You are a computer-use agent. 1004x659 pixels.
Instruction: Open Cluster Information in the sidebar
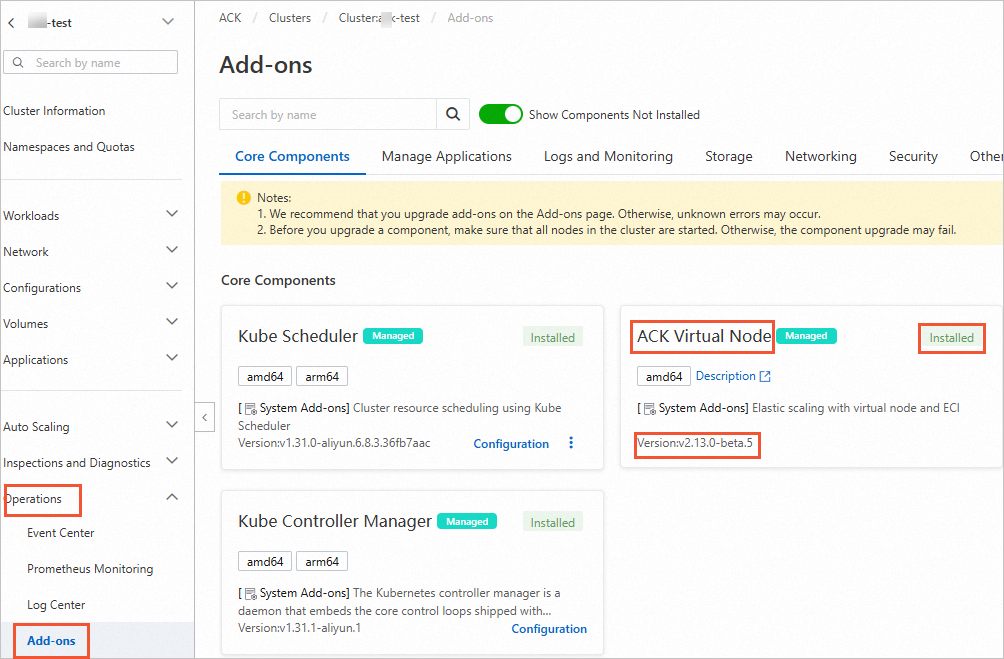(54, 111)
